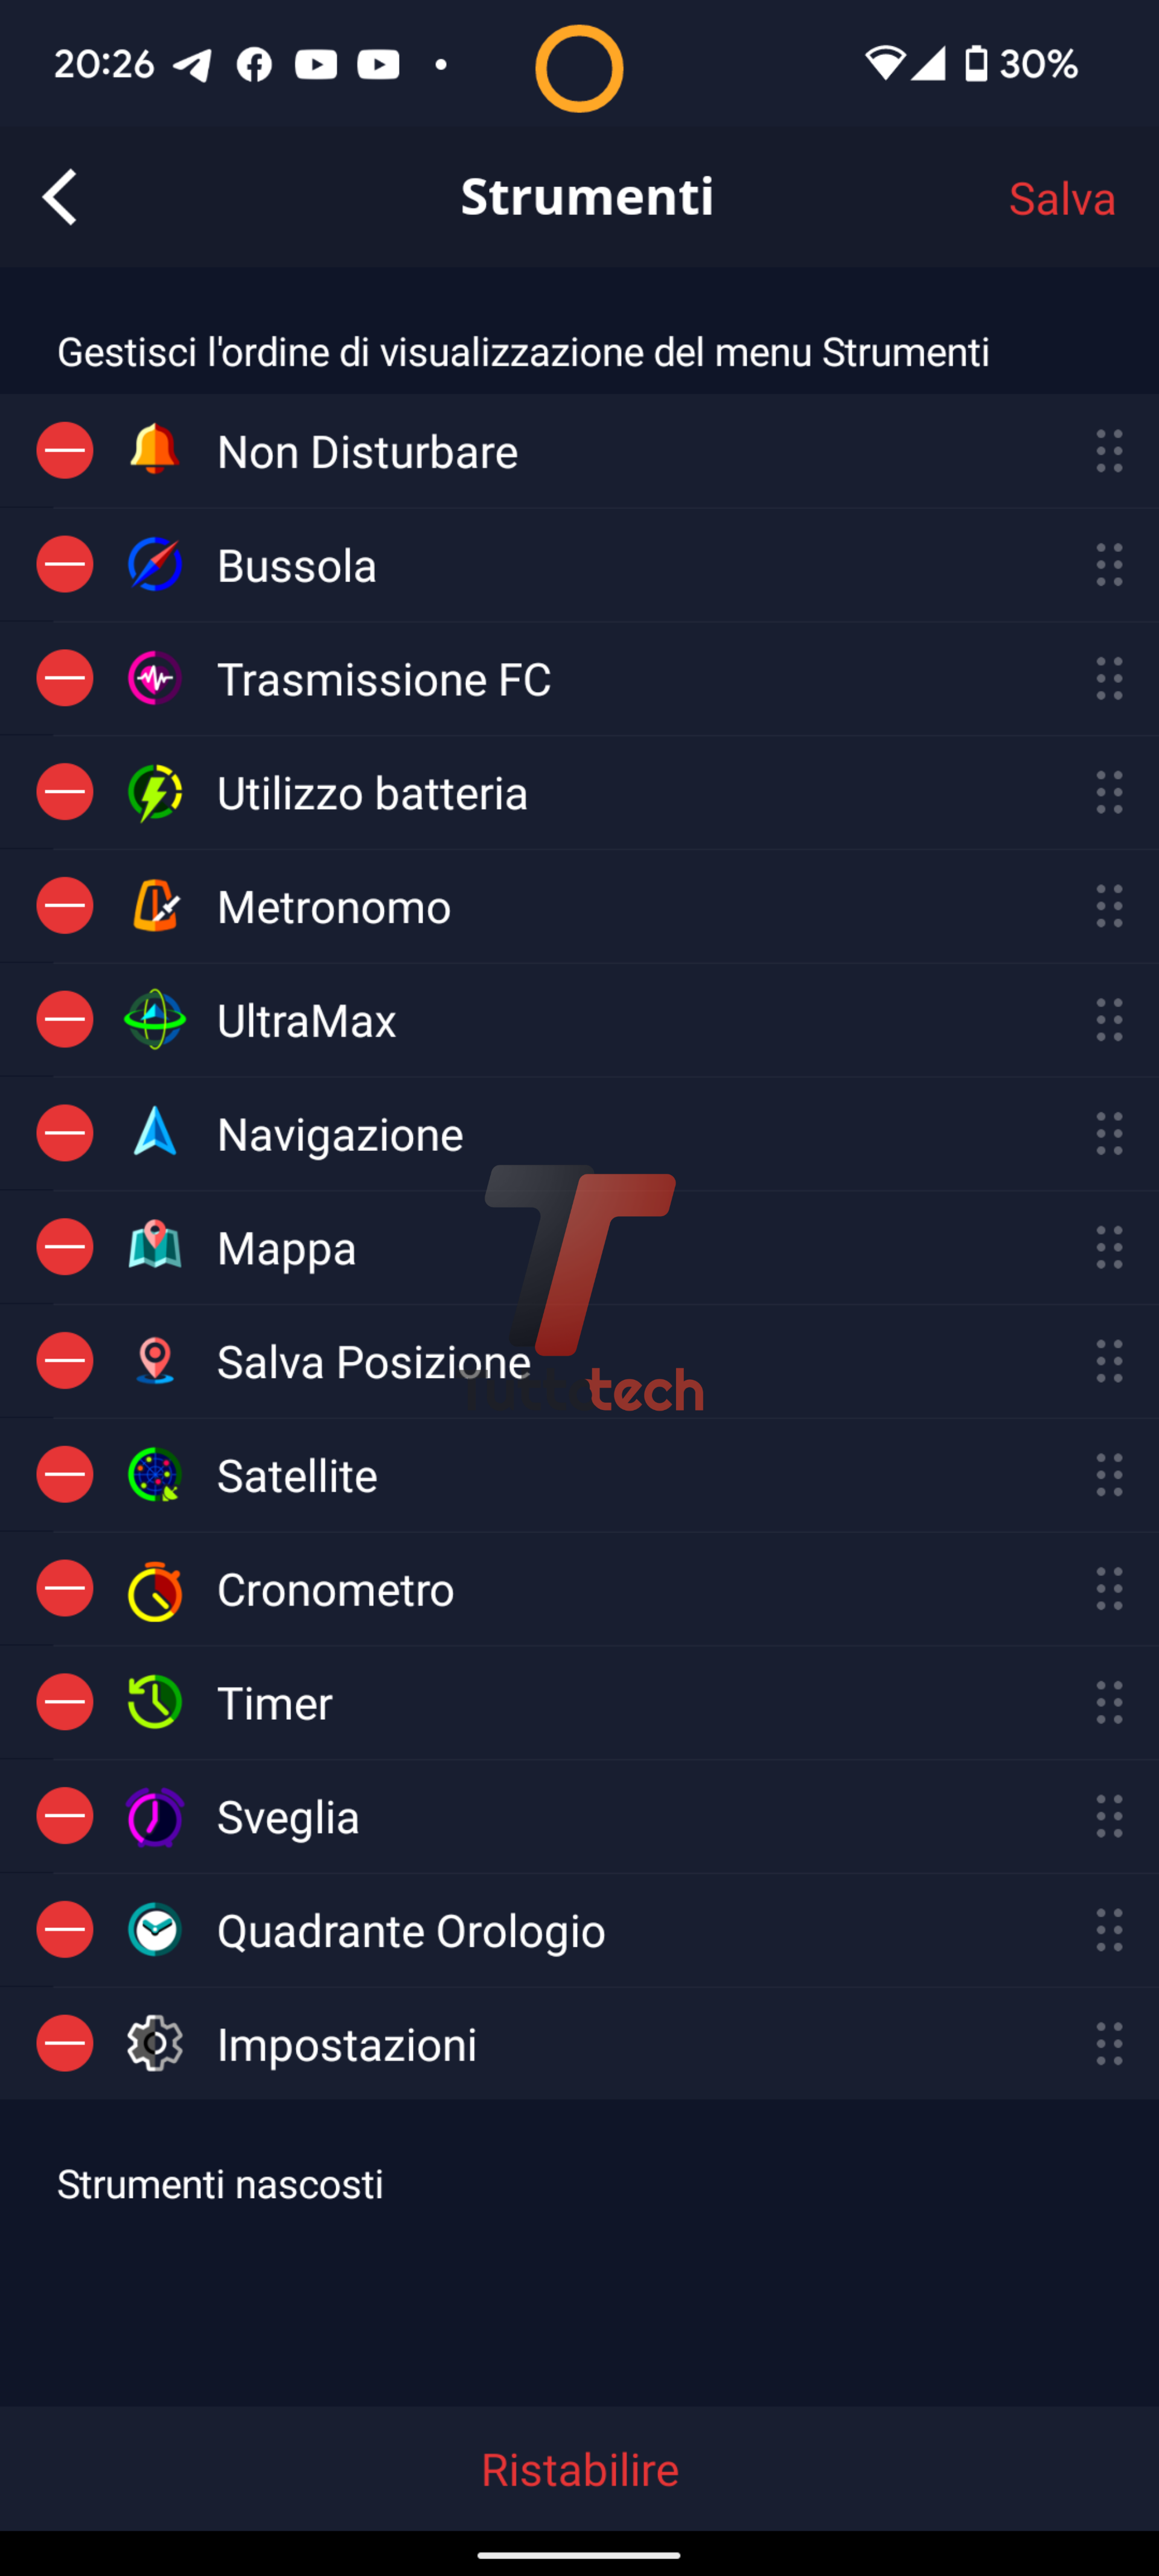Tap the Trasmissione FC heart rate icon

click(155, 679)
